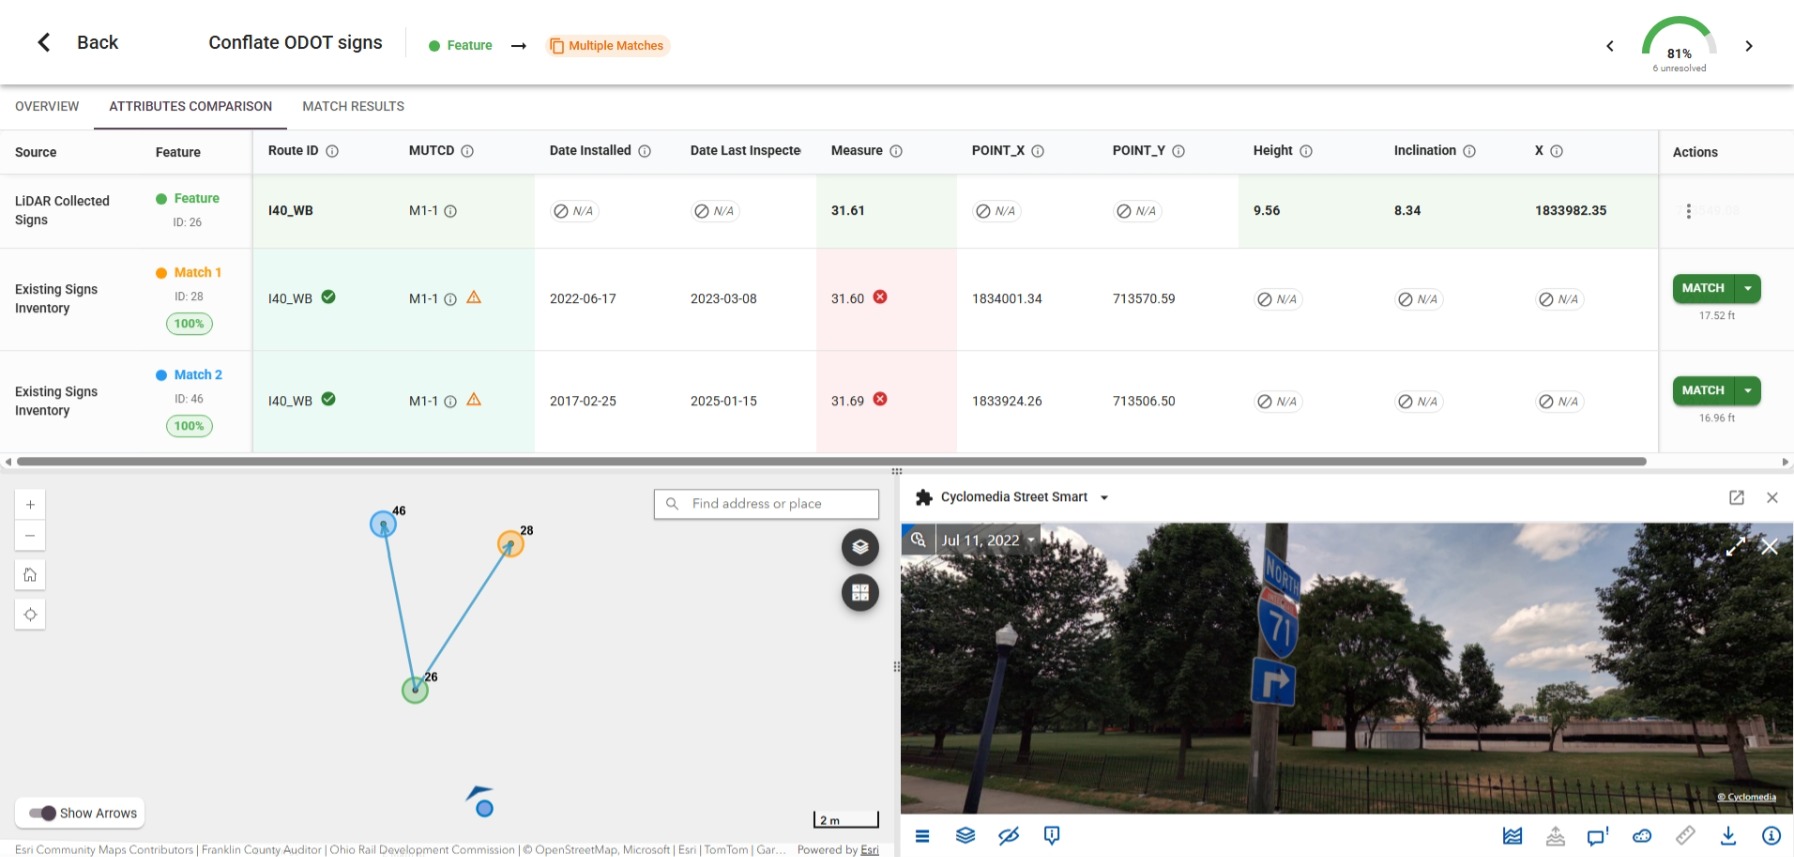Click MUTCD warning icon in Match 2 row
This screenshot has height=857, width=1794.
click(x=474, y=399)
